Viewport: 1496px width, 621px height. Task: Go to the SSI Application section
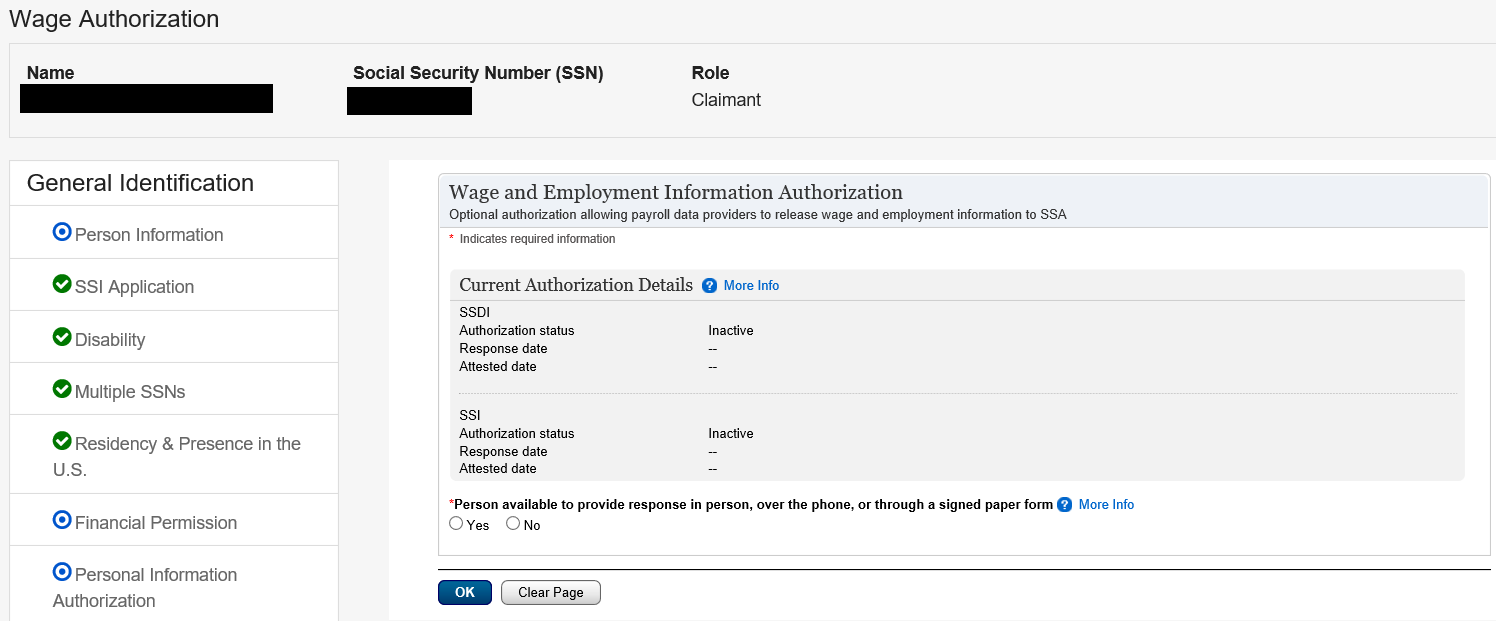pos(134,287)
